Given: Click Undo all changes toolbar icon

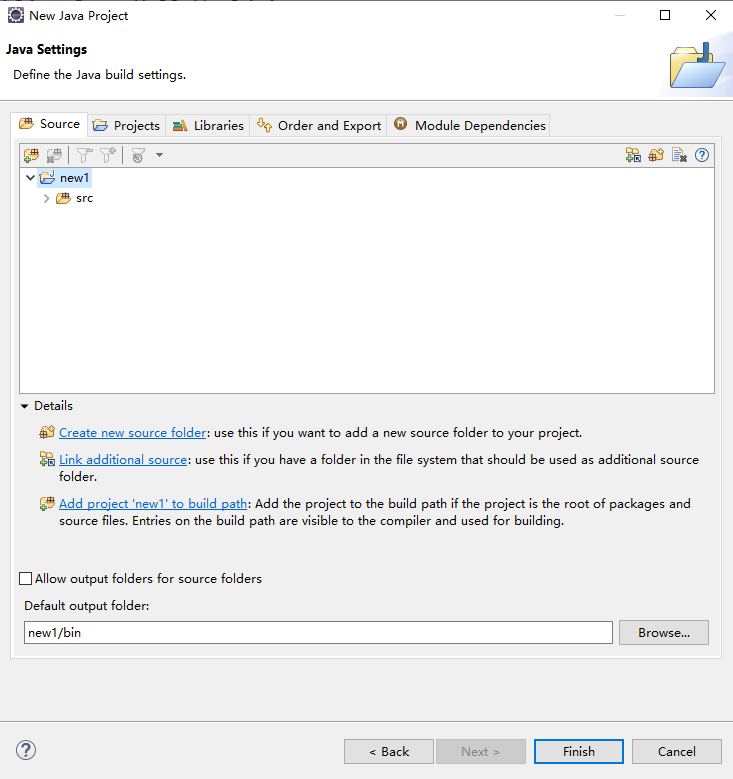Looking at the screenshot, I should click(x=679, y=155).
